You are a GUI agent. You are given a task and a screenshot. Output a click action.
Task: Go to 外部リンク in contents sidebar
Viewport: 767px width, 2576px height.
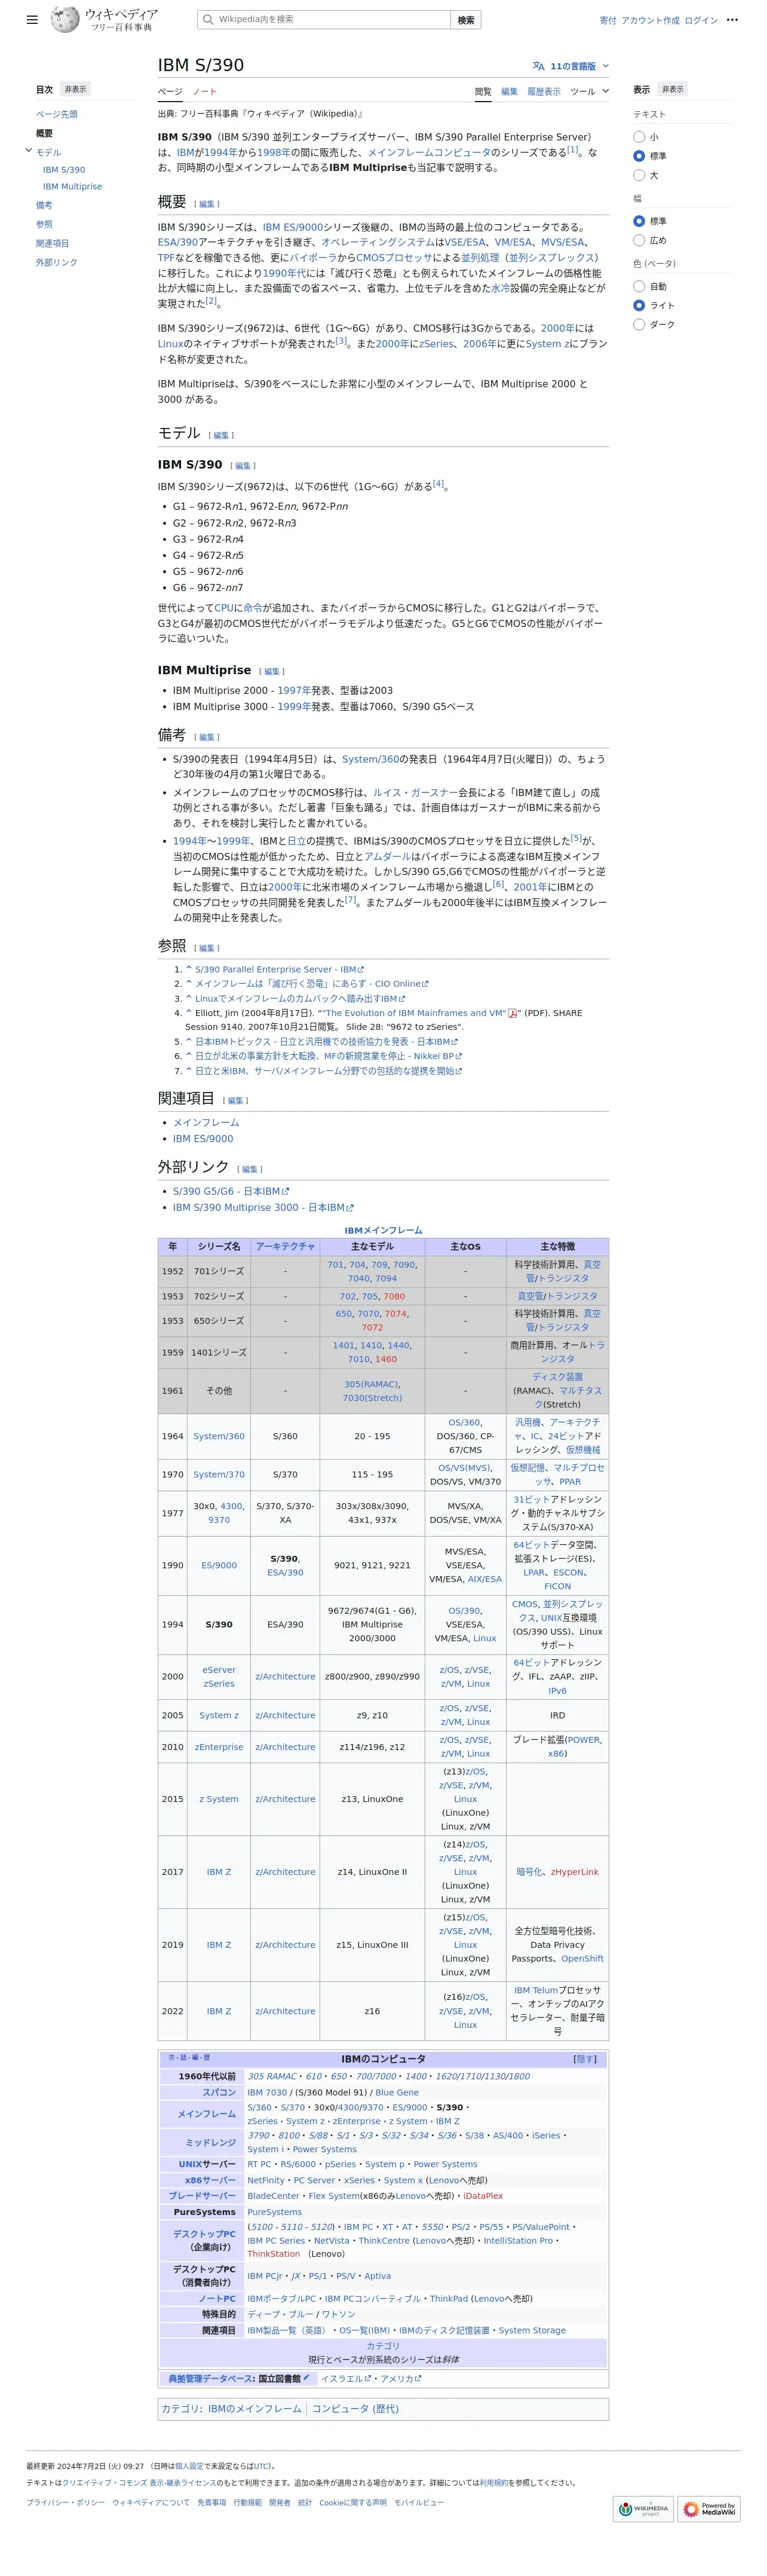pyautogui.click(x=57, y=262)
